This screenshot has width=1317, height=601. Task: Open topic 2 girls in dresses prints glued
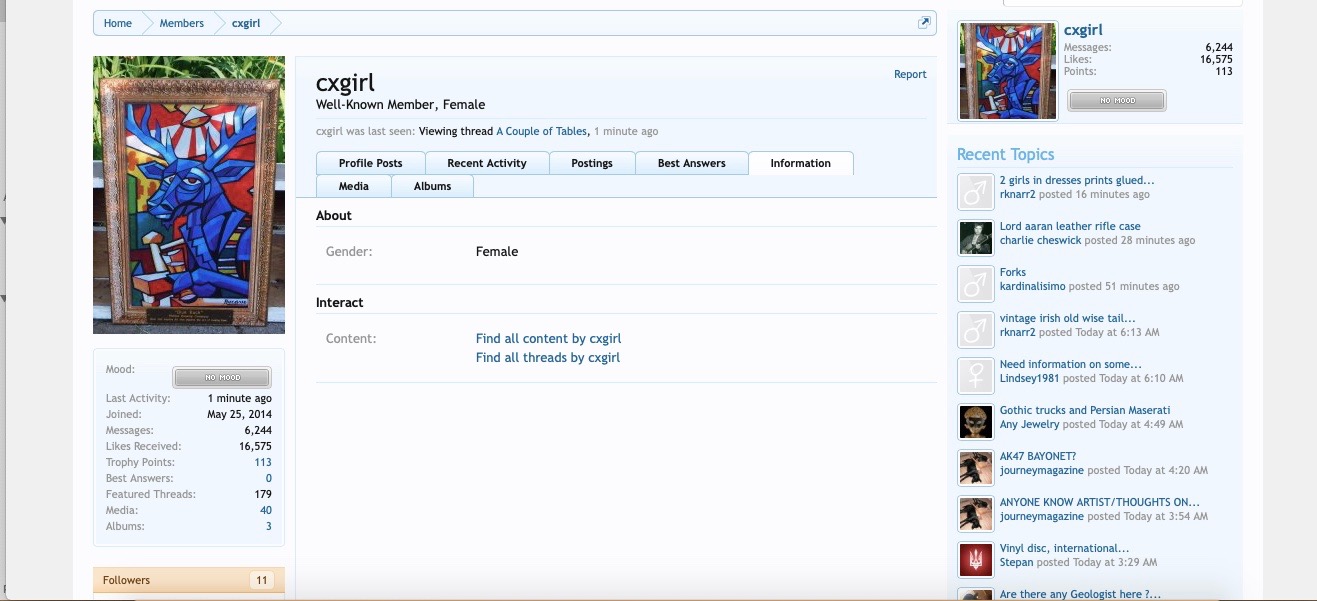click(x=1077, y=180)
